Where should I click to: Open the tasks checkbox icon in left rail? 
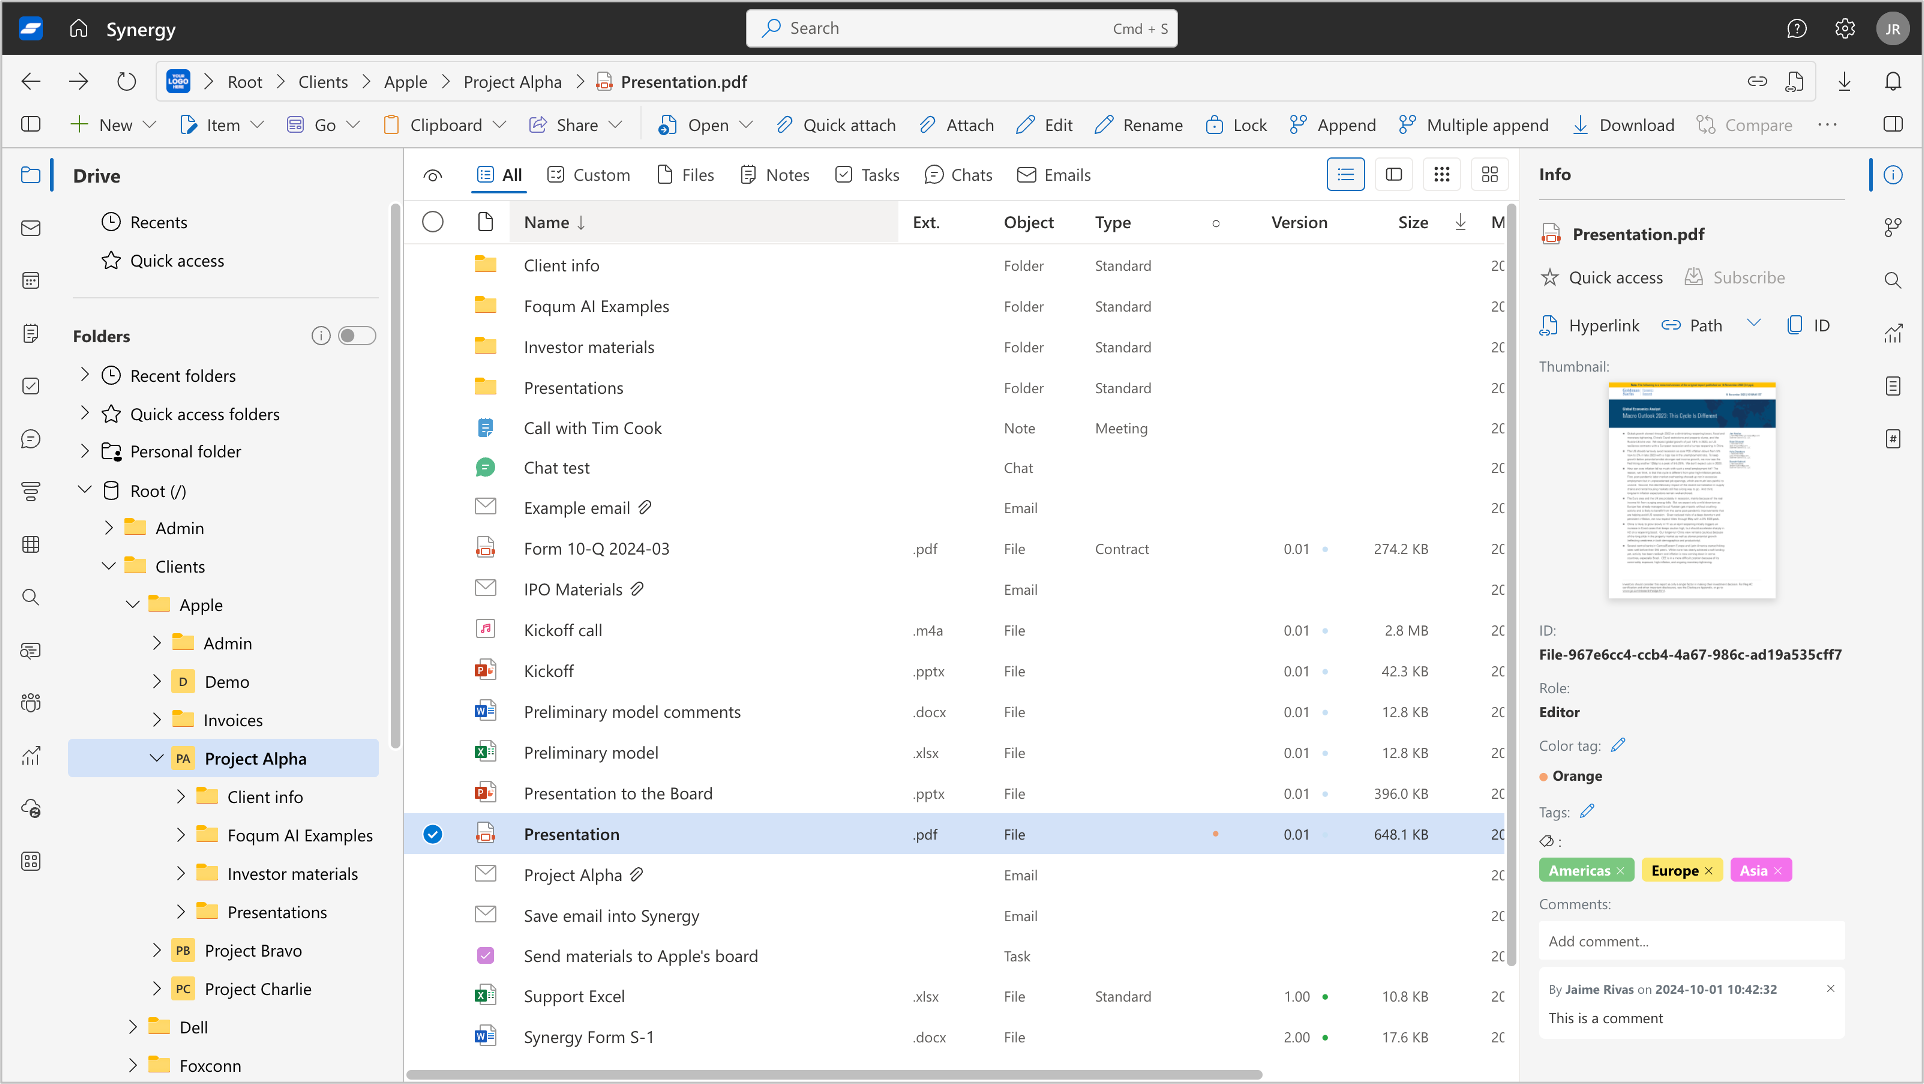pyautogui.click(x=31, y=386)
